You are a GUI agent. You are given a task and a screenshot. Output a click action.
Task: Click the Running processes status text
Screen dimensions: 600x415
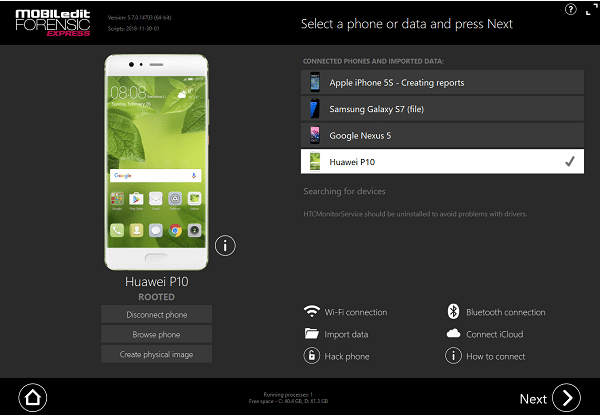[x=288, y=394]
